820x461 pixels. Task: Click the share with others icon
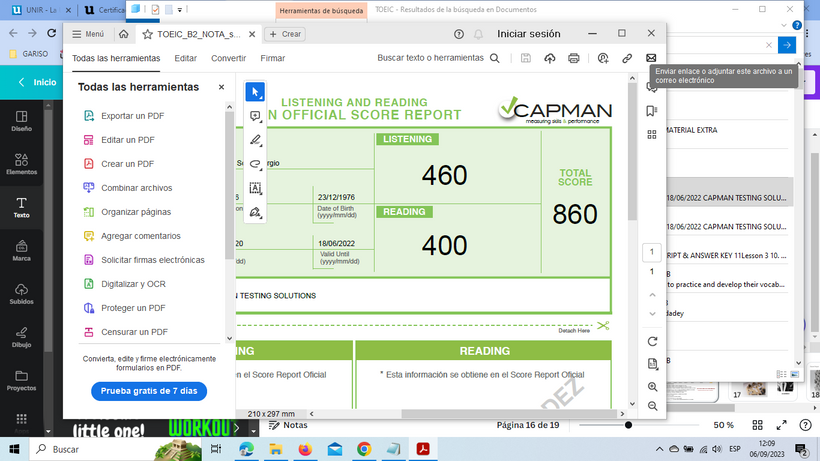603,58
